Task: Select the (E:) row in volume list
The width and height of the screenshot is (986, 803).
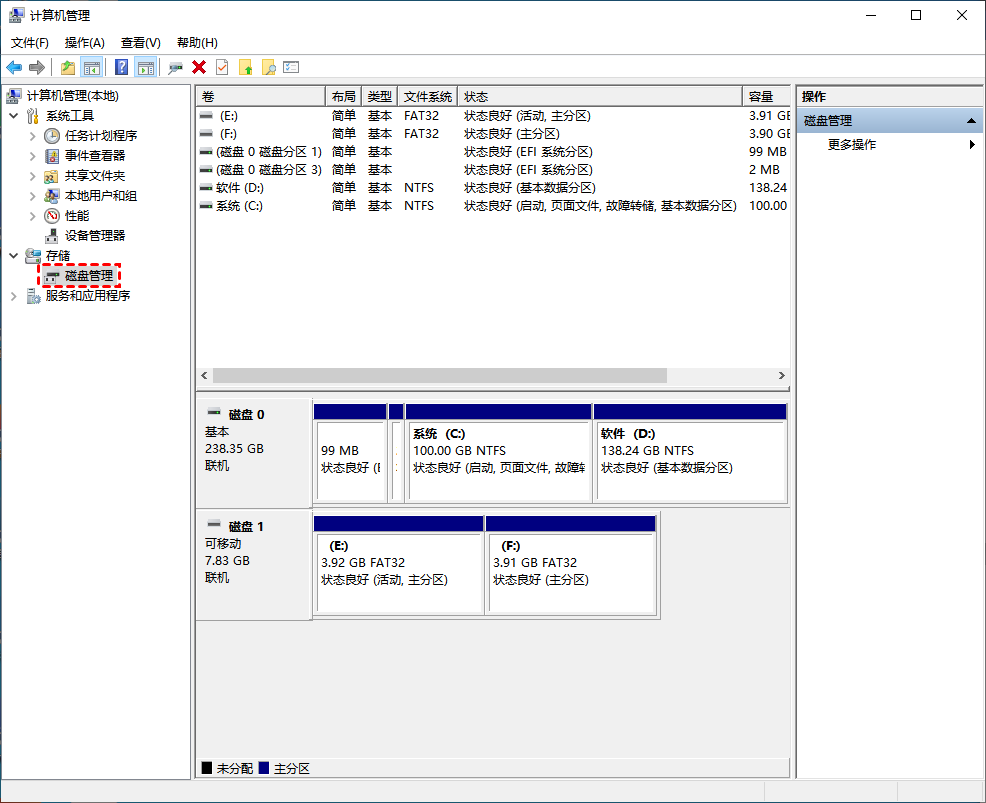Action: (x=493, y=116)
